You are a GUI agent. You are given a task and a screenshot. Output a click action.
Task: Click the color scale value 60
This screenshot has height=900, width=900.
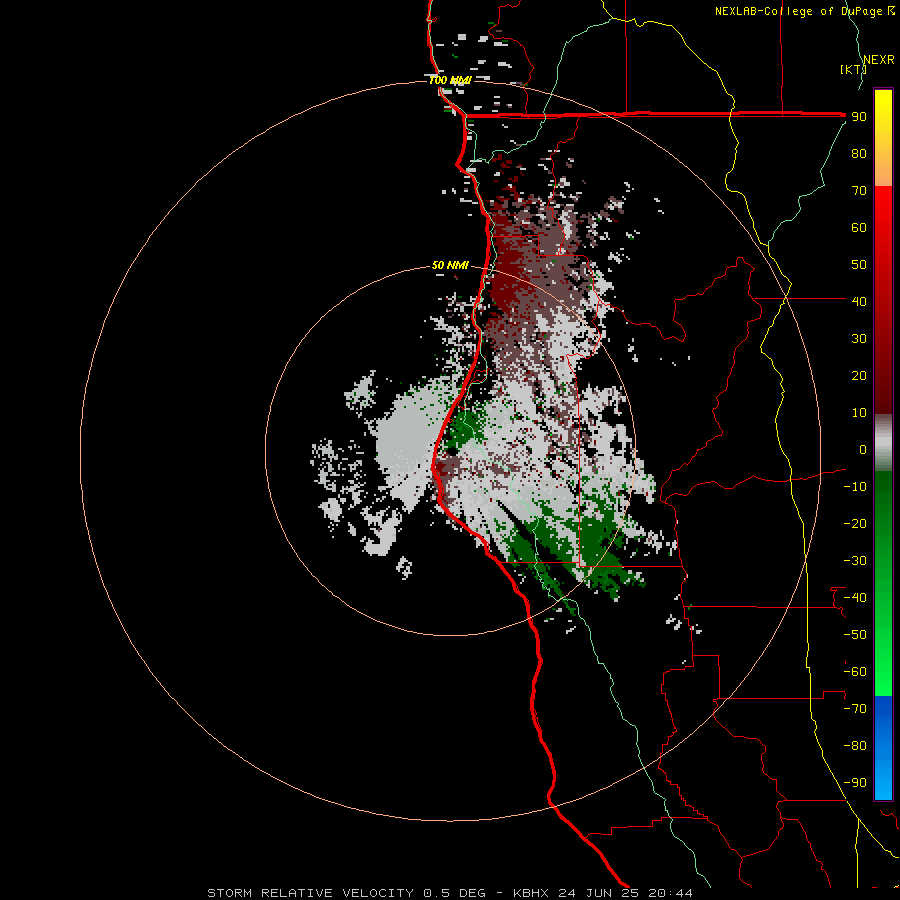click(x=859, y=227)
